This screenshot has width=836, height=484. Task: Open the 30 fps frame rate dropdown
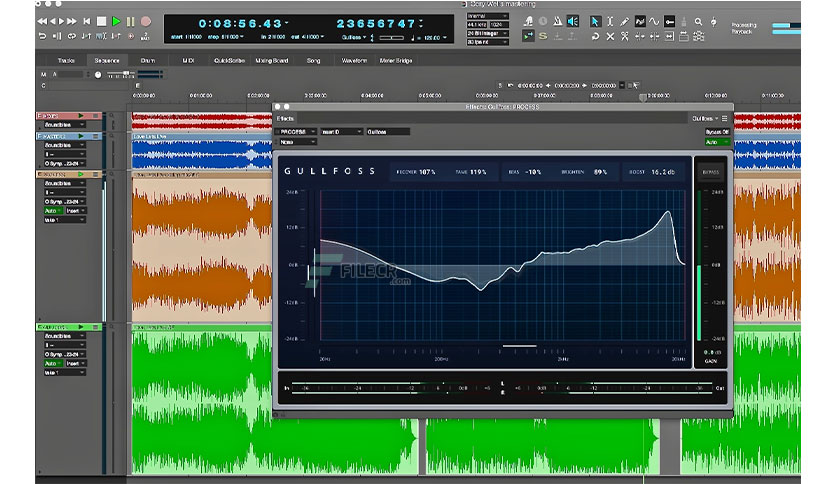487,42
